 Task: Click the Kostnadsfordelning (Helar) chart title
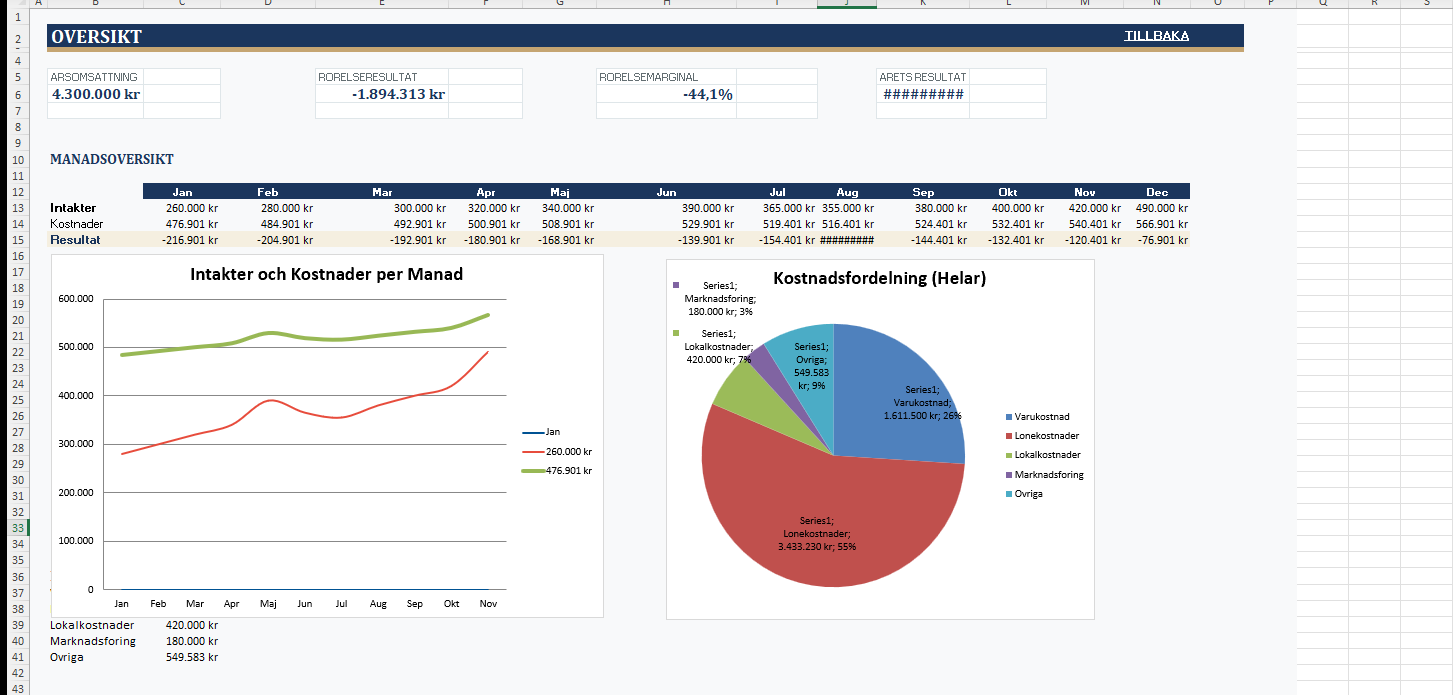(879, 279)
